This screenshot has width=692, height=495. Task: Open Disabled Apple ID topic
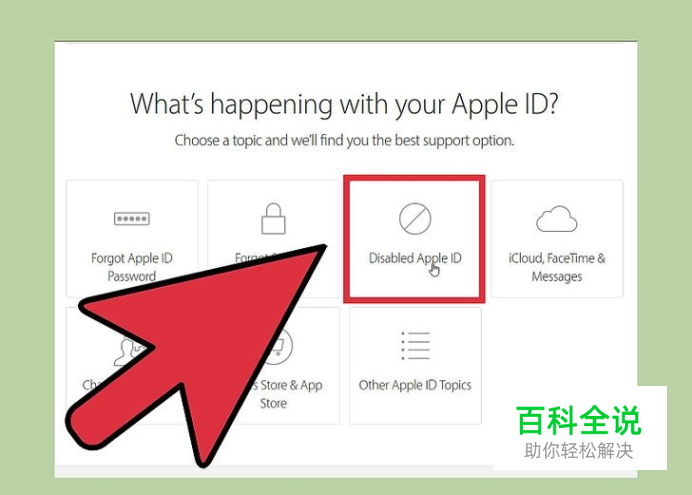point(415,258)
